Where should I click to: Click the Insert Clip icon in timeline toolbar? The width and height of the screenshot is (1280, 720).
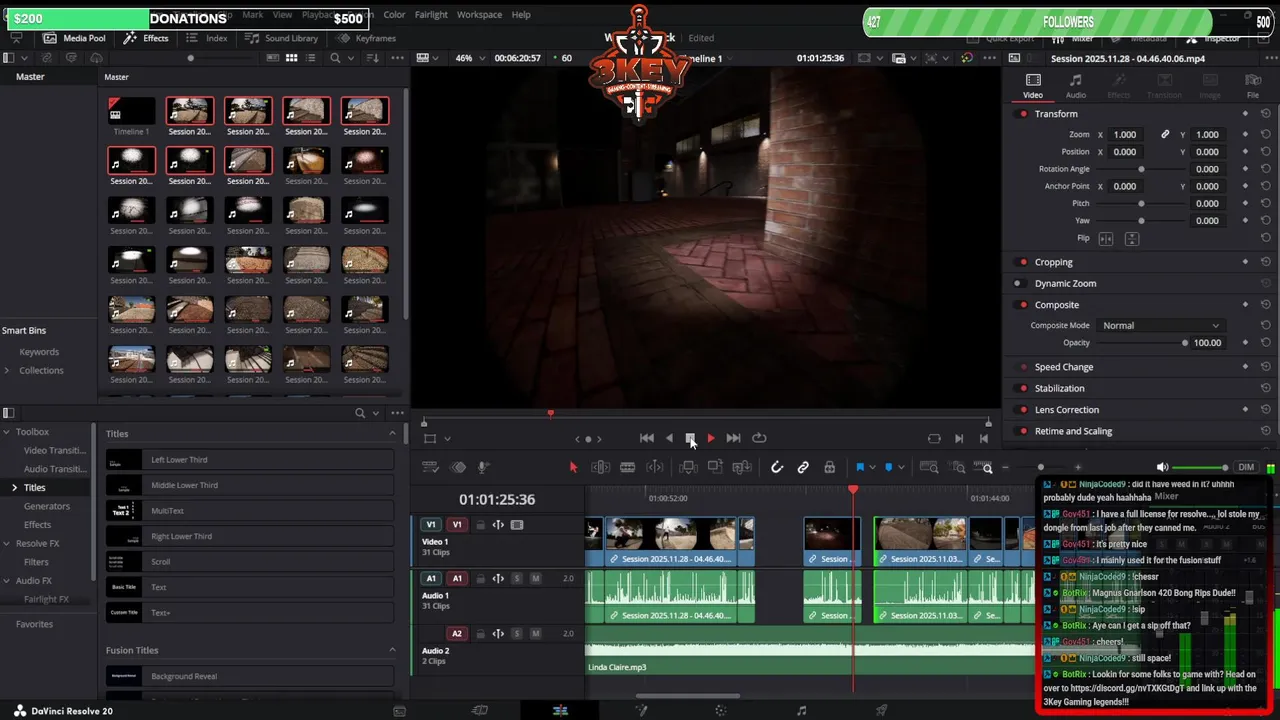[x=688, y=467]
